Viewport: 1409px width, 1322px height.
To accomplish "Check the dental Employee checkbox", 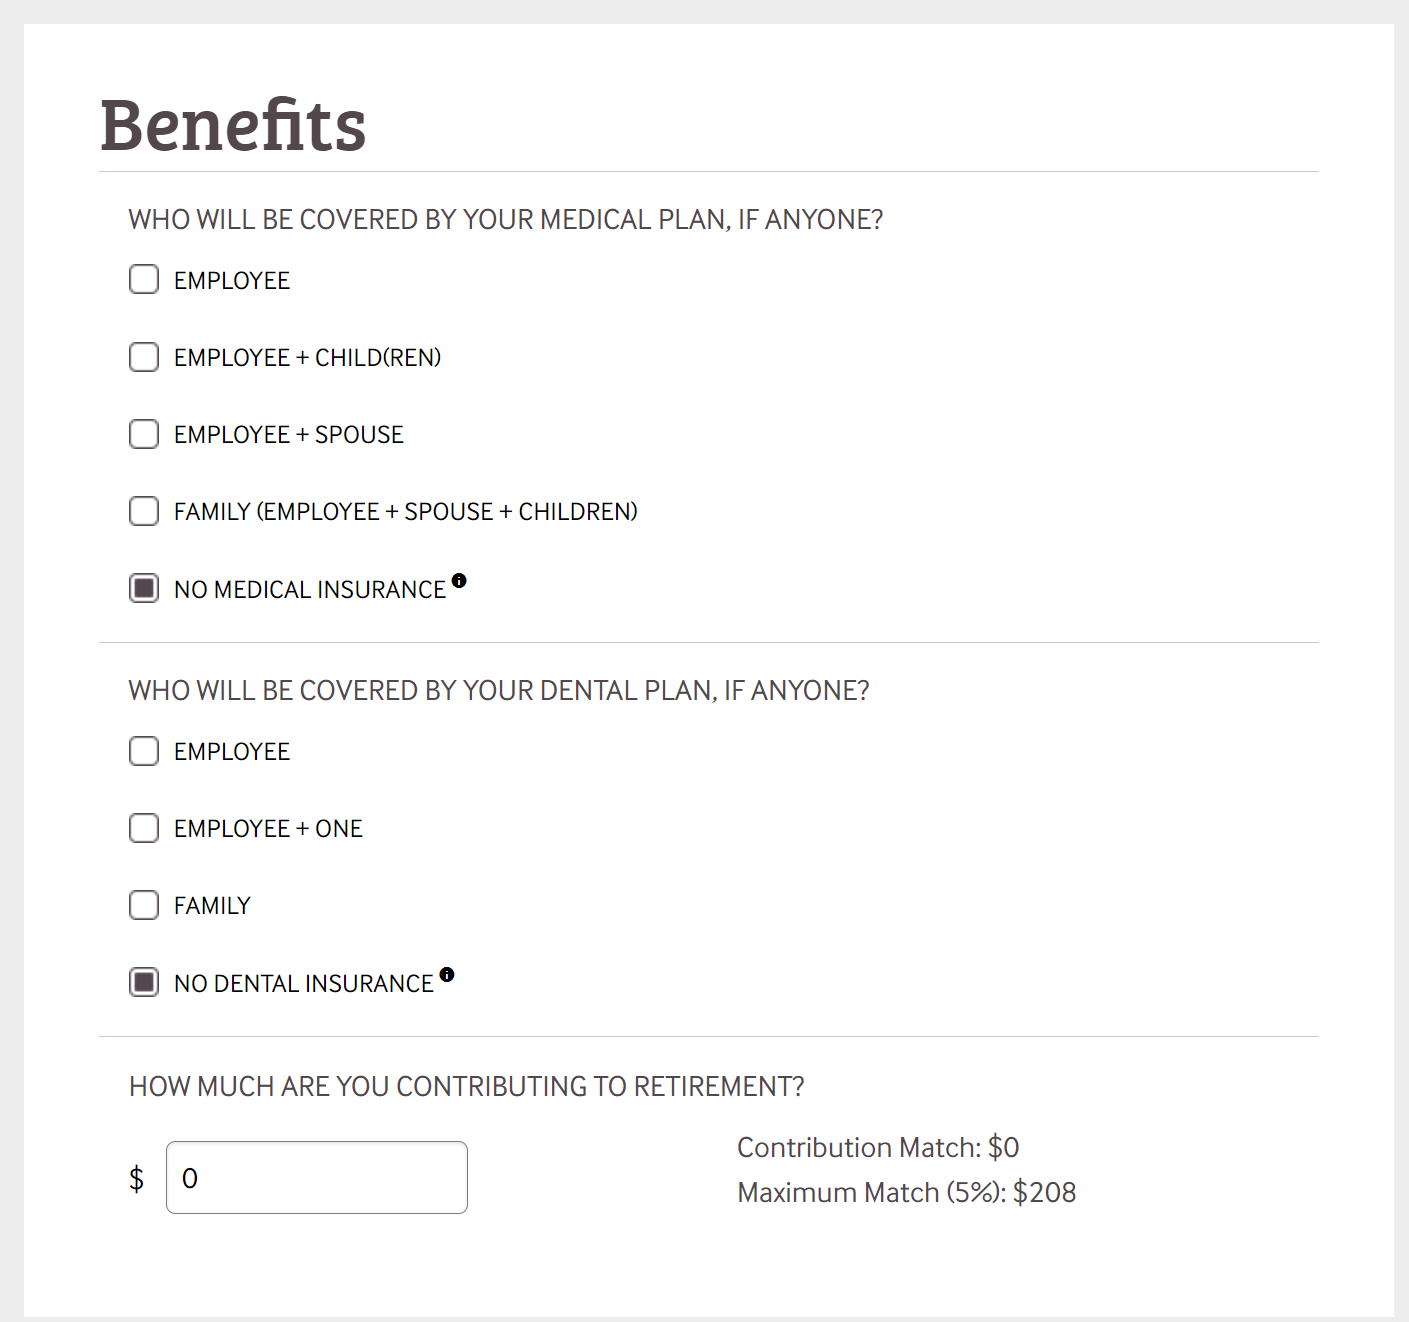I will (144, 751).
